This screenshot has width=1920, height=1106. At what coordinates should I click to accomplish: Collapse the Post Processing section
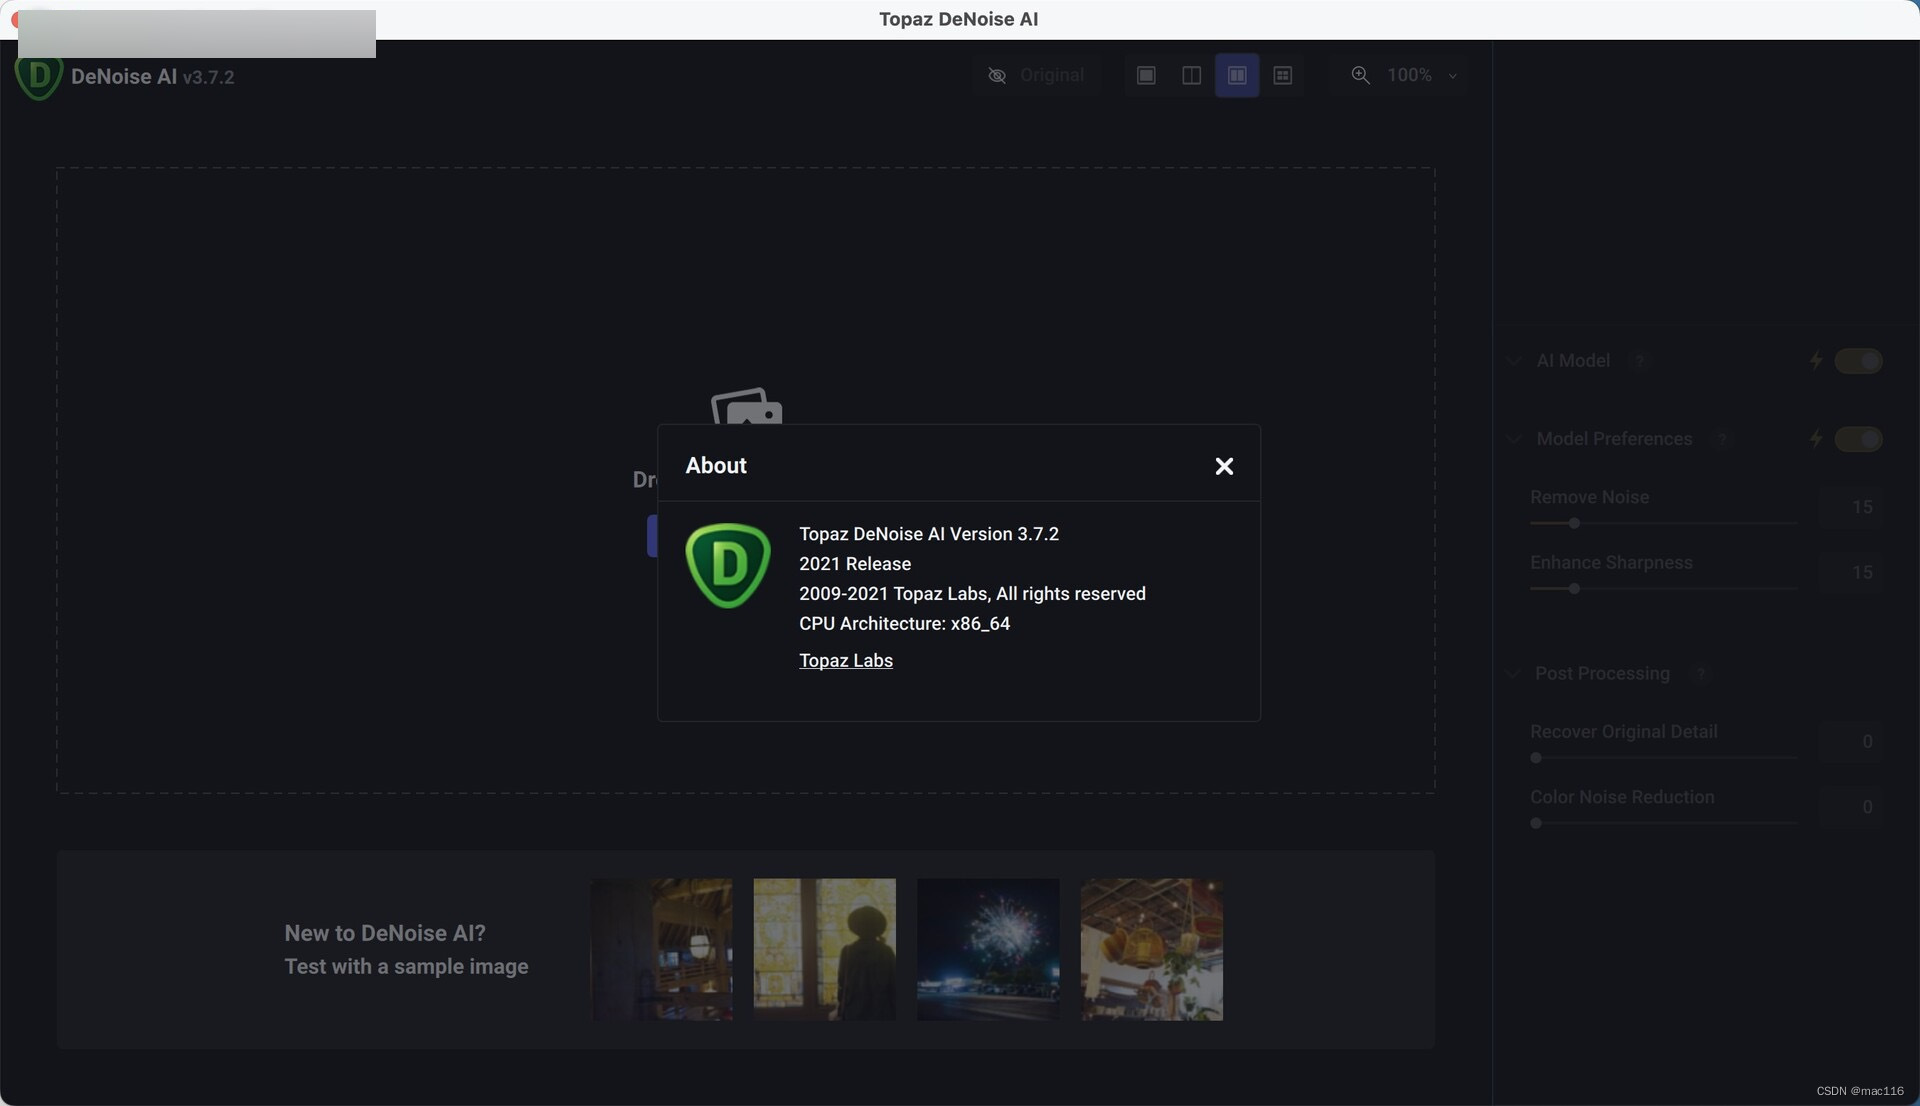pyautogui.click(x=1513, y=674)
